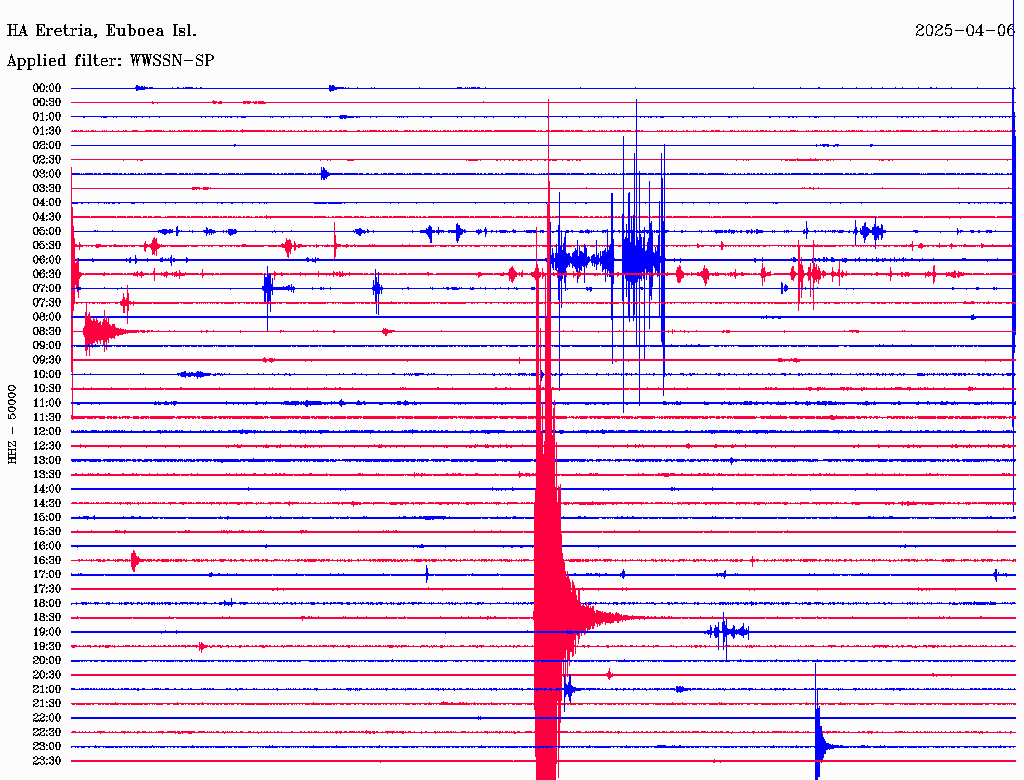The image size is (1024, 780).
Task: Select the 13:30 time row label
Action: pyautogui.click(x=47, y=475)
